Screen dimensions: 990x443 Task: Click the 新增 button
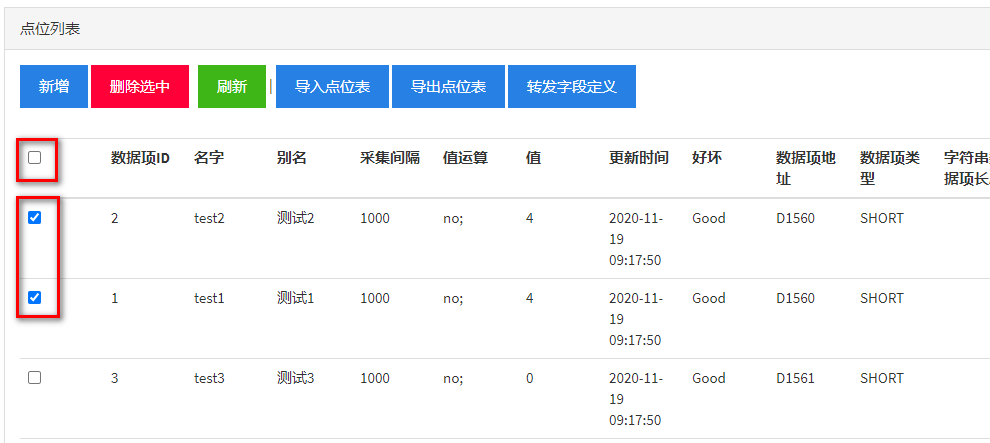pyautogui.click(x=54, y=87)
